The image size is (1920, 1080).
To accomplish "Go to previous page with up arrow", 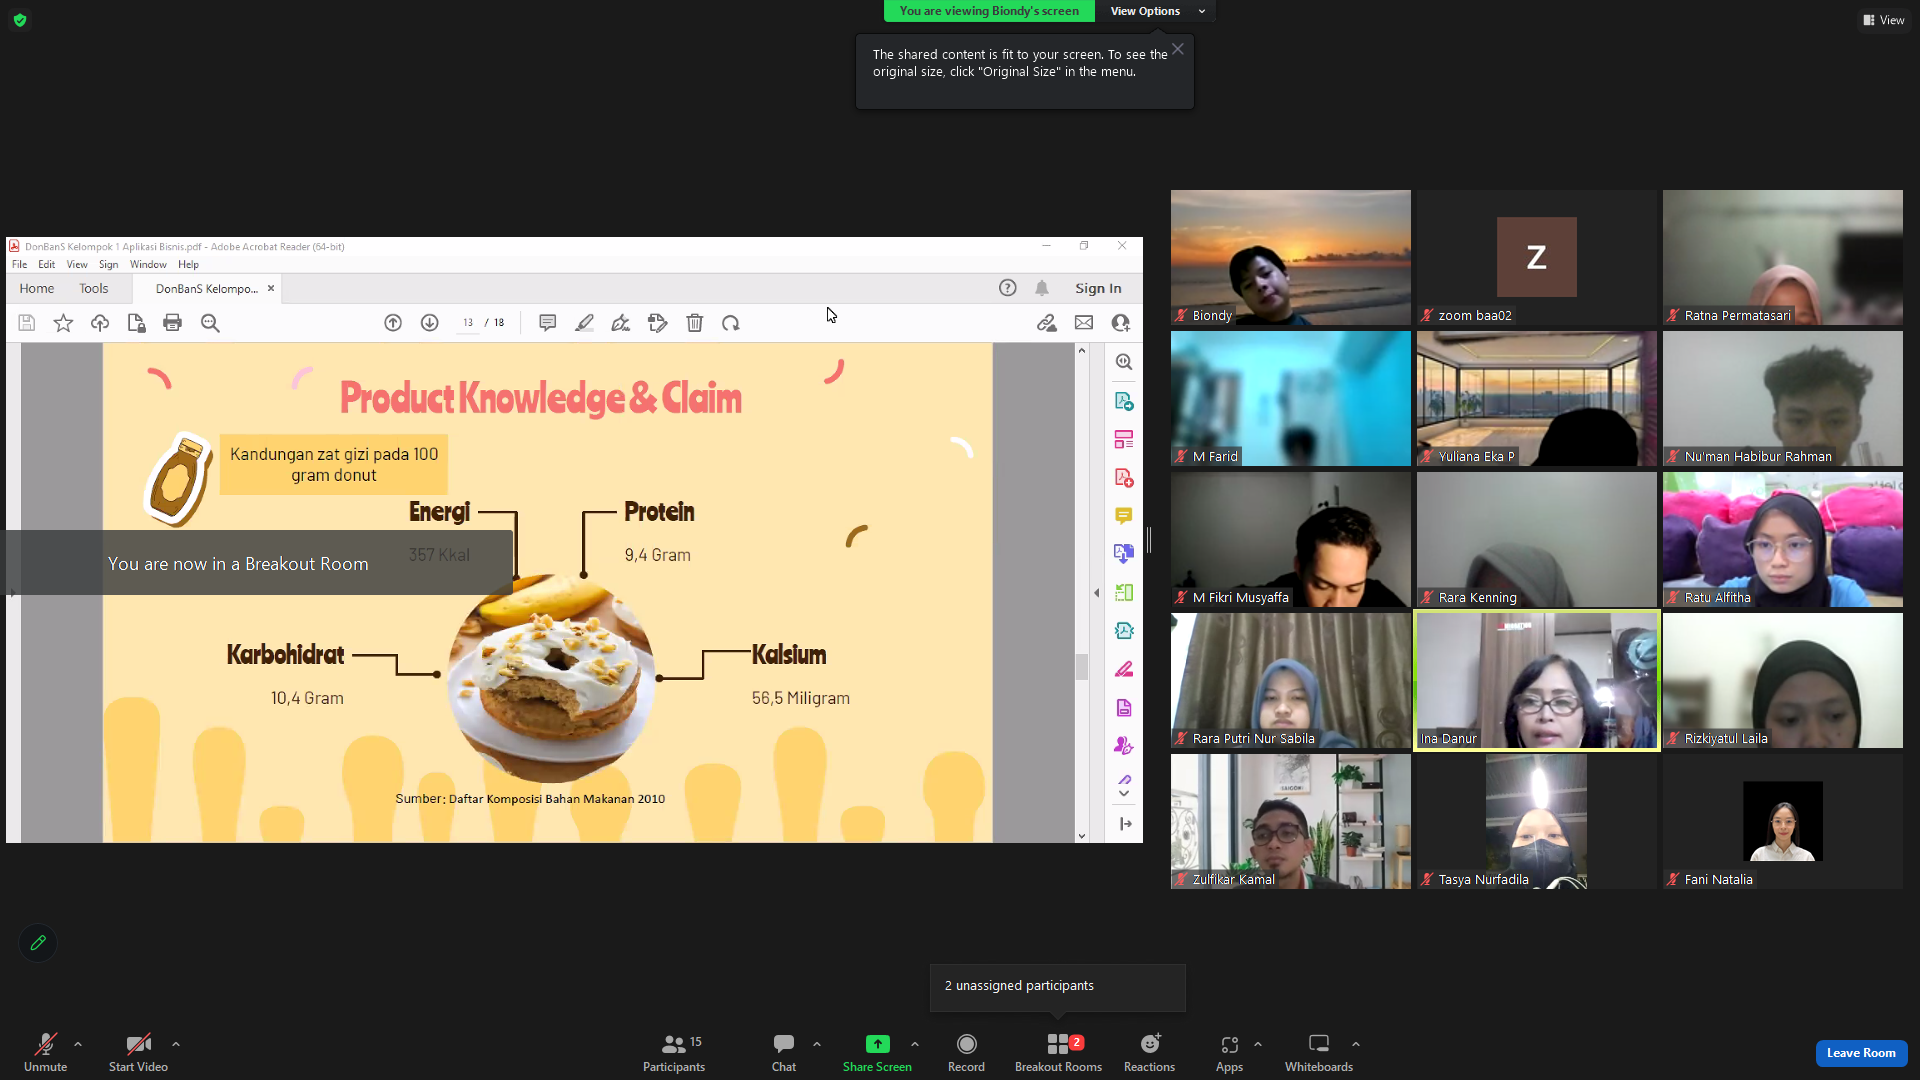I will 393,323.
